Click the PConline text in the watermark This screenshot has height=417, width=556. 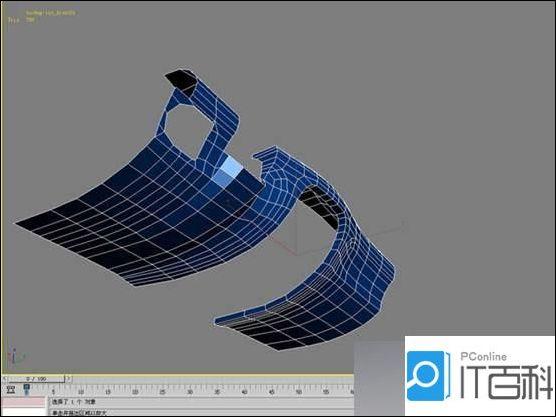[x=484, y=356]
